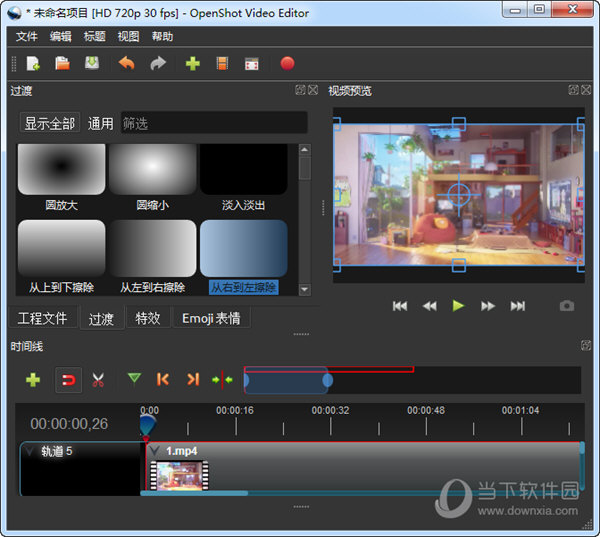Click the blue playhead marker on ruler
Screen dimensions: 600x537
pos(148,424)
